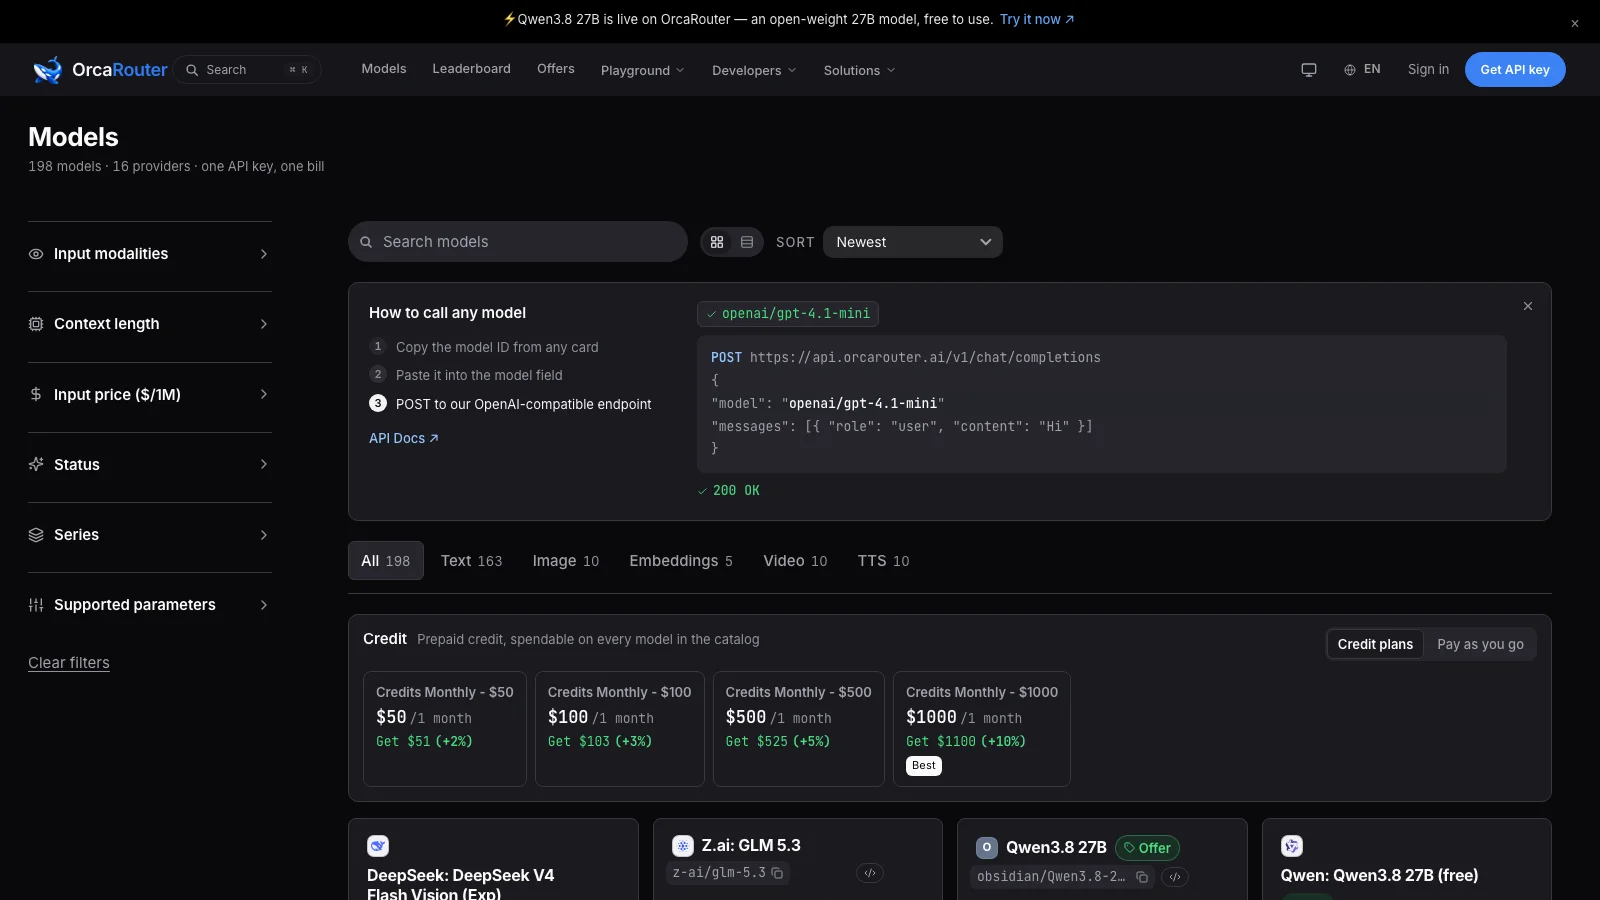
Task: Click the openai/gpt-4.1-mini model chip
Action: tap(788, 314)
